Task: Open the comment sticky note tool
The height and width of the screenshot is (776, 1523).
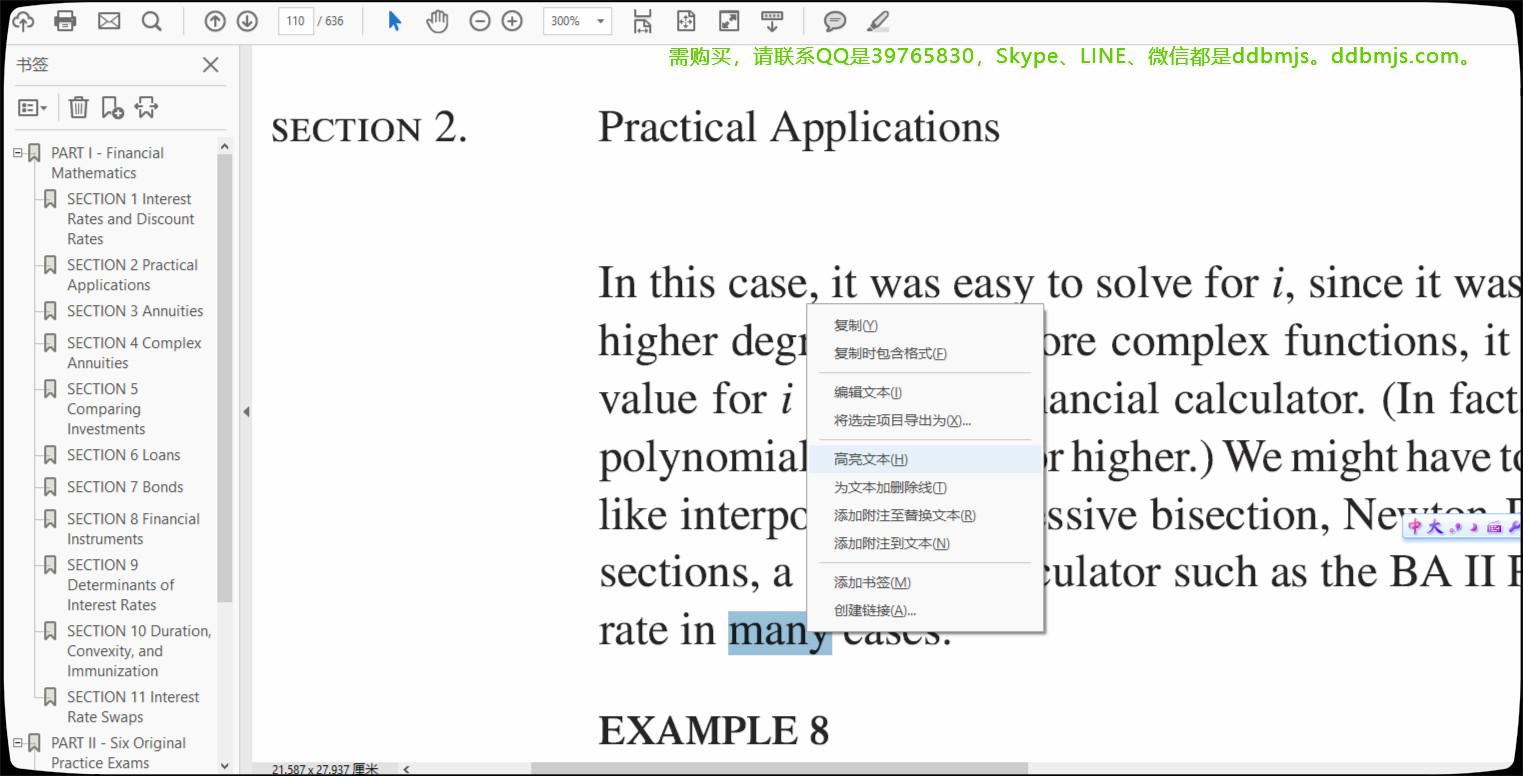Action: coord(834,20)
